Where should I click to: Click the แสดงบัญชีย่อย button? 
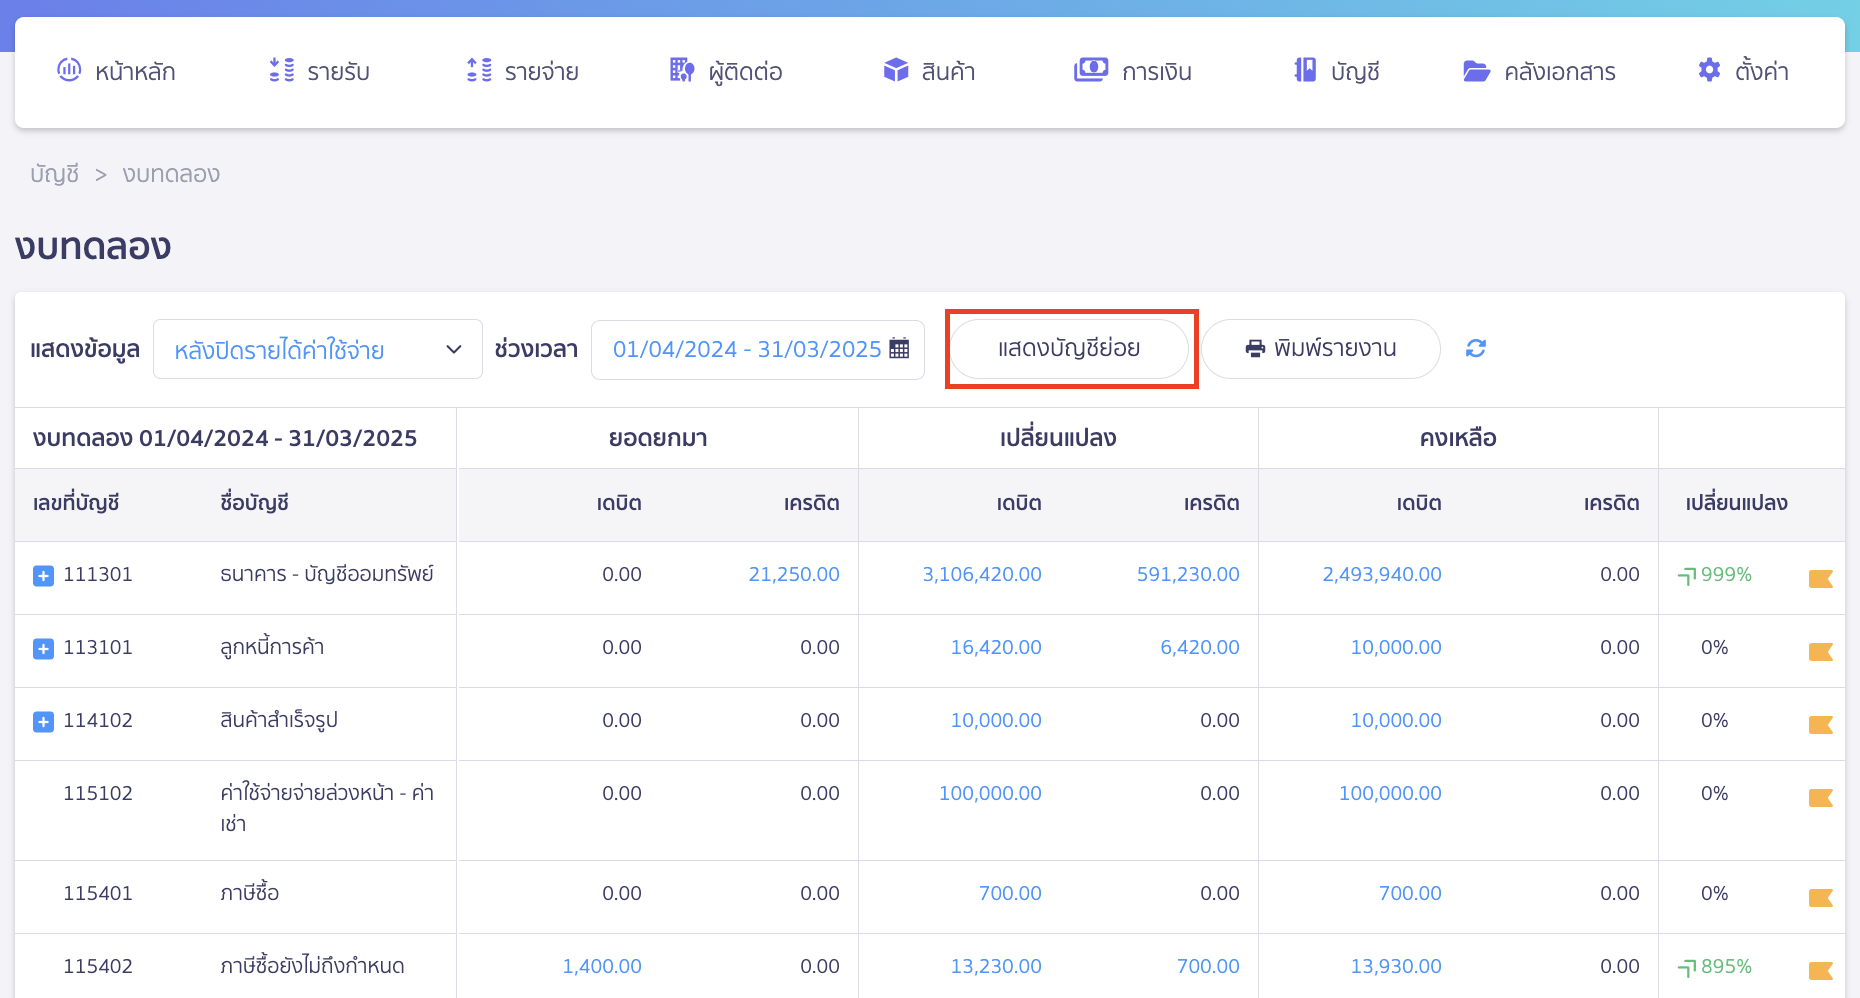[1068, 349]
